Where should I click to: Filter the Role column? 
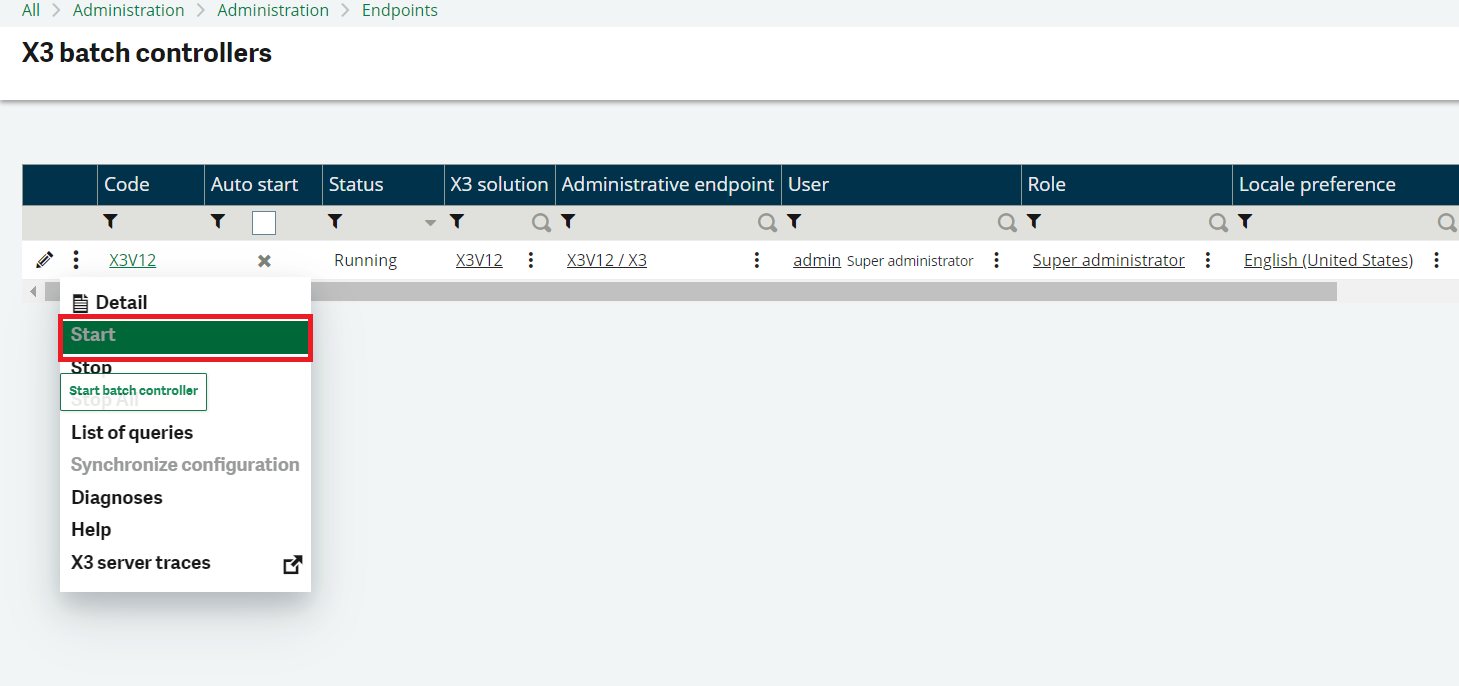pyautogui.click(x=1034, y=221)
